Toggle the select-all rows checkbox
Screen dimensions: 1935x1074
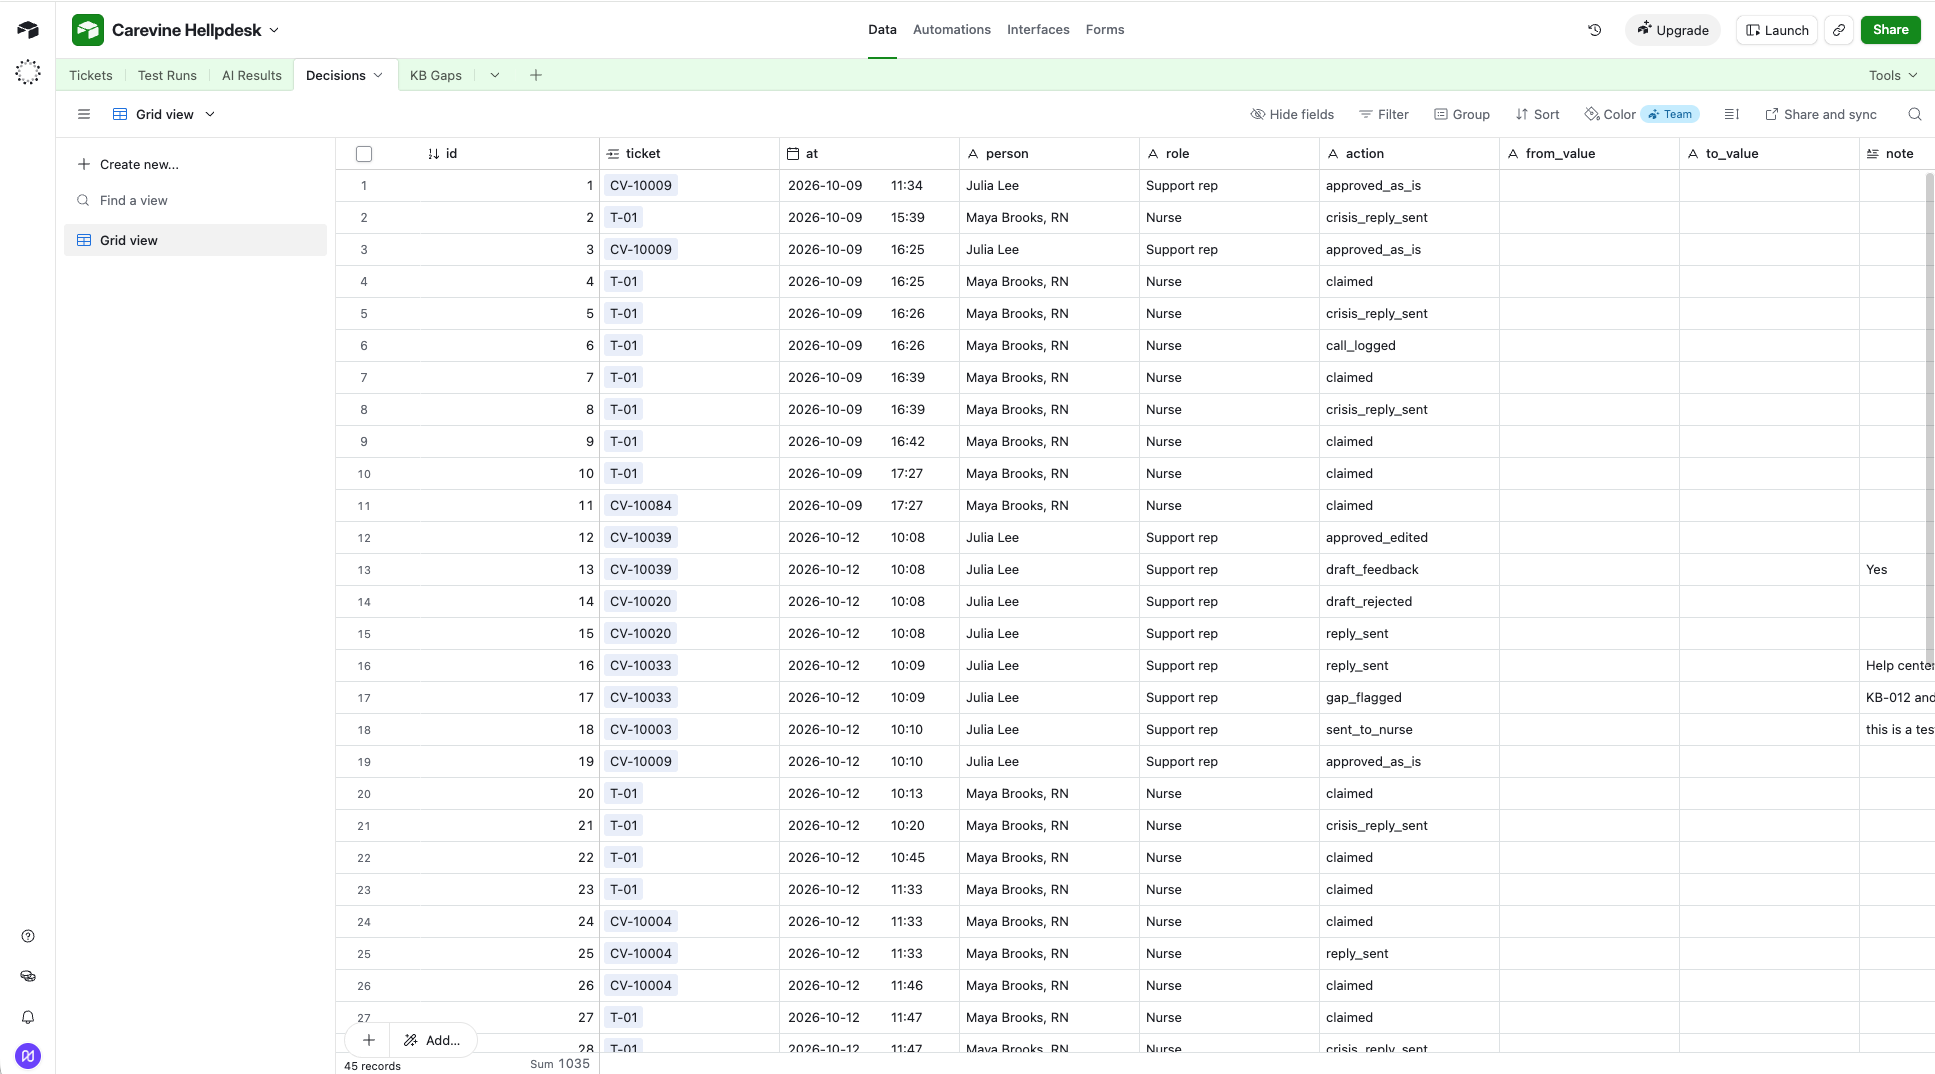click(x=364, y=154)
